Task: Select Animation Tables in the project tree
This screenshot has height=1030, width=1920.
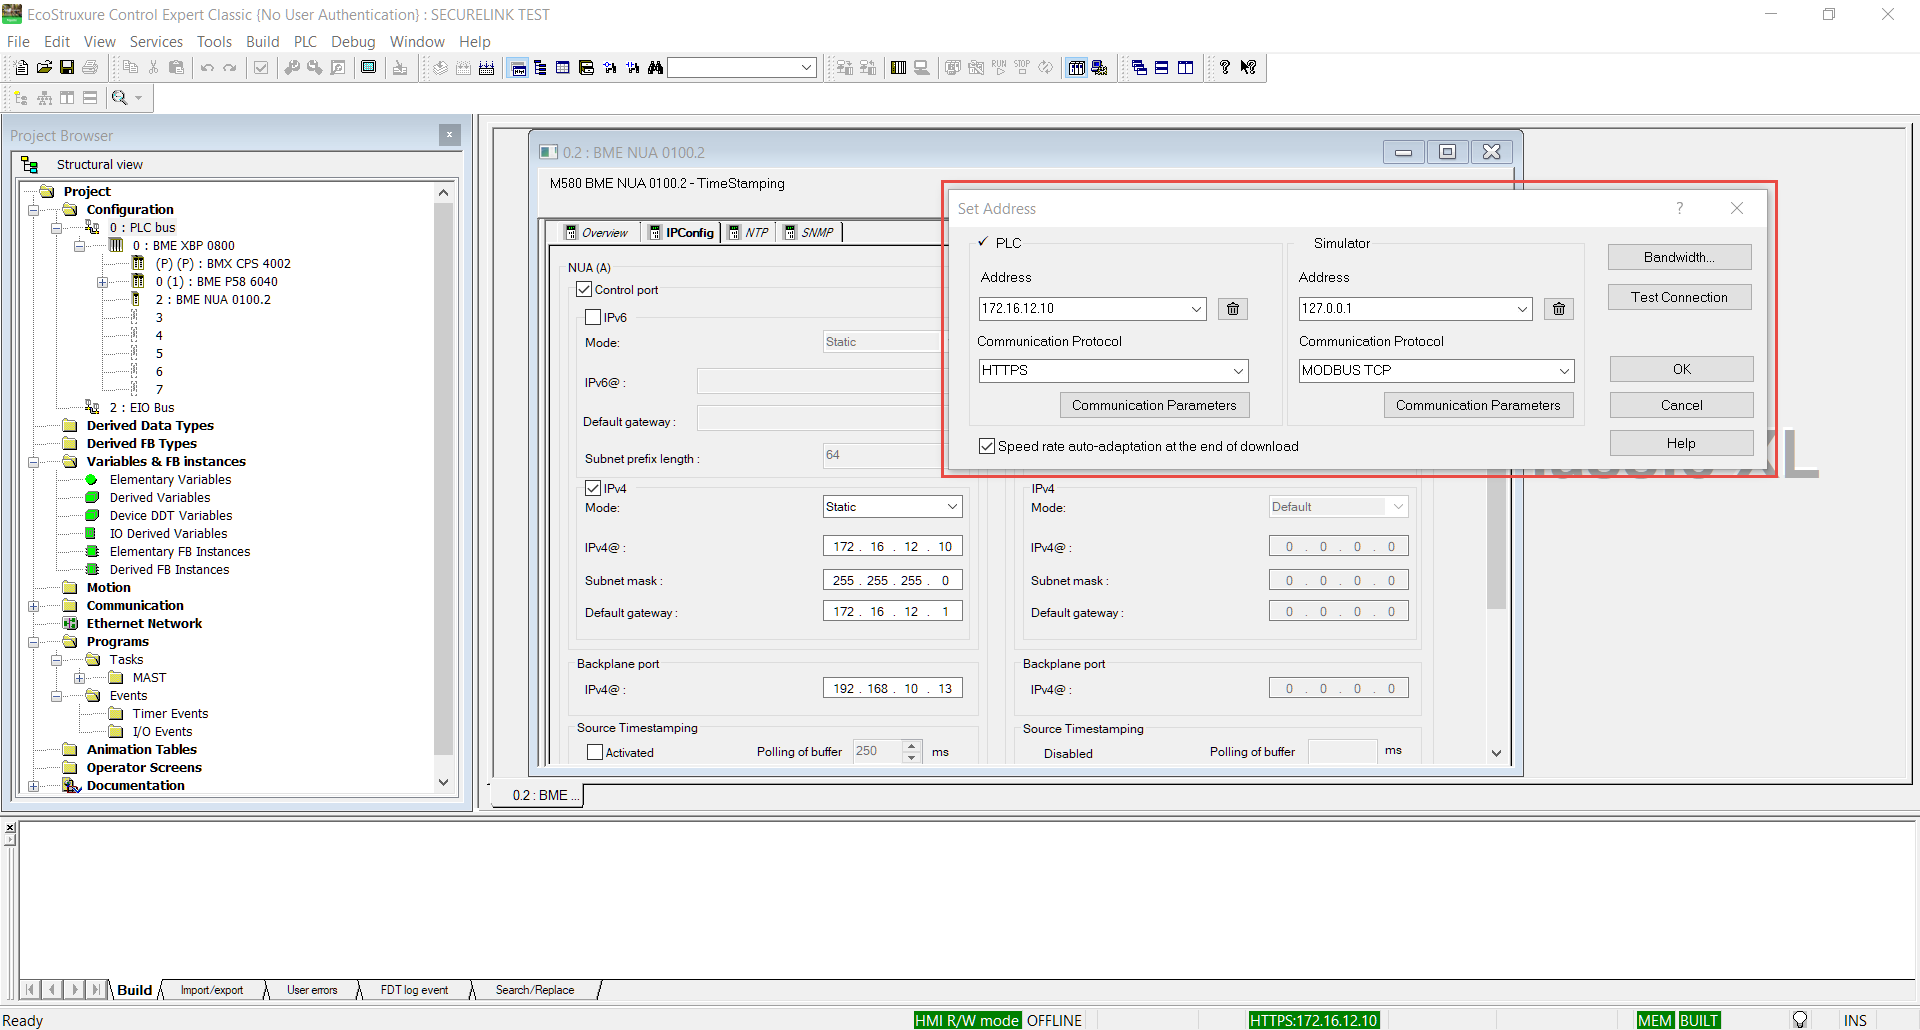Action: coord(142,750)
